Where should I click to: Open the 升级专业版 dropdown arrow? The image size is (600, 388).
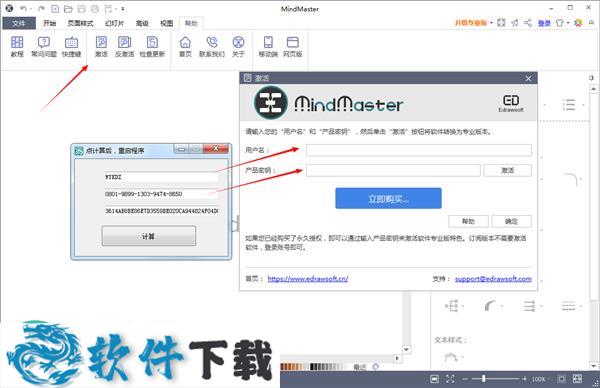[x=491, y=23]
